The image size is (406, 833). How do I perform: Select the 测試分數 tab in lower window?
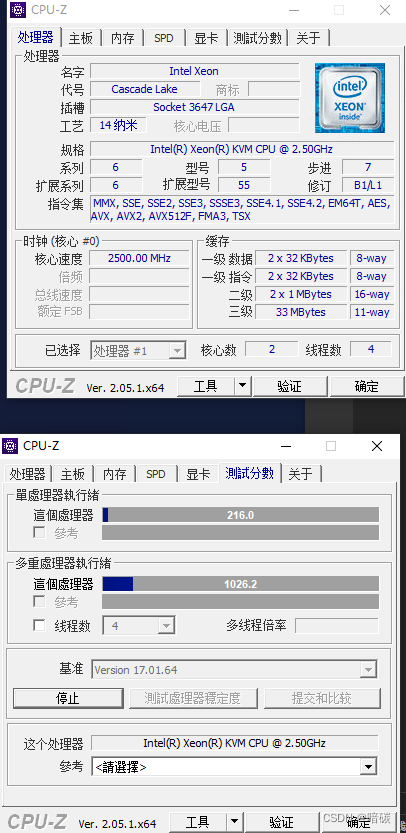pyautogui.click(x=249, y=473)
